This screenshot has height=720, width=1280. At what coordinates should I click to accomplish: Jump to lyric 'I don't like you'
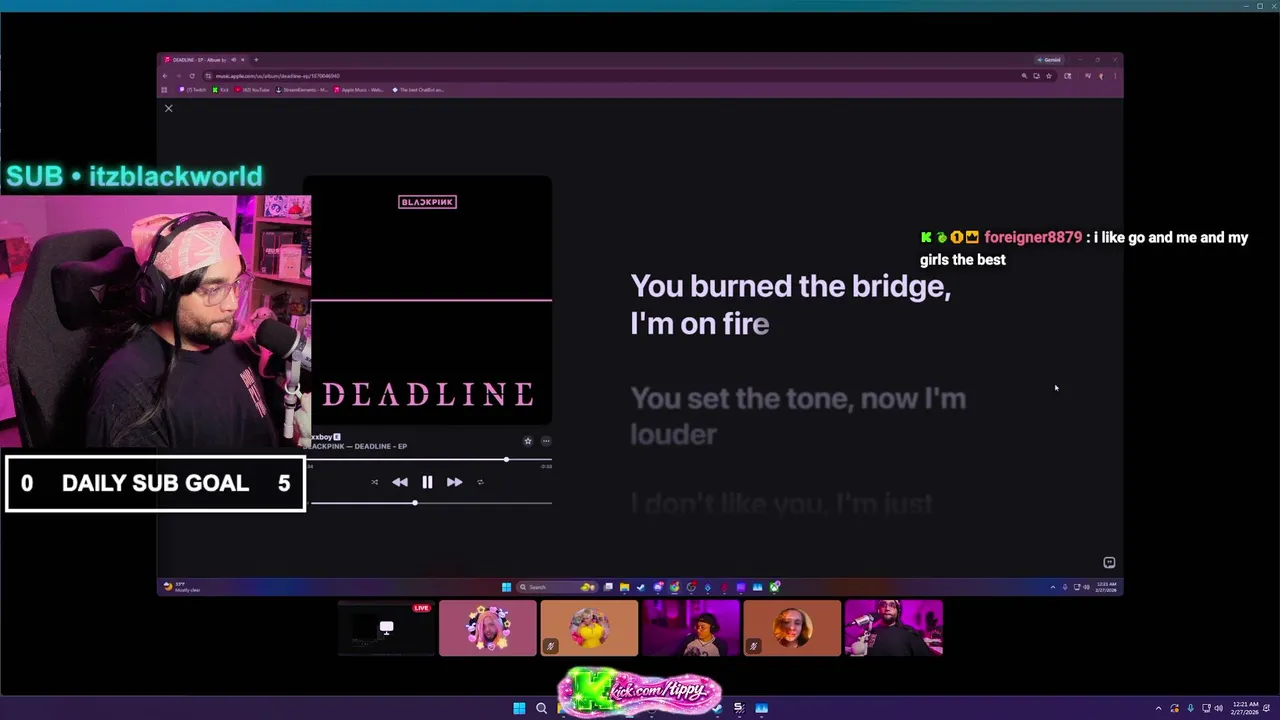(782, 504)
